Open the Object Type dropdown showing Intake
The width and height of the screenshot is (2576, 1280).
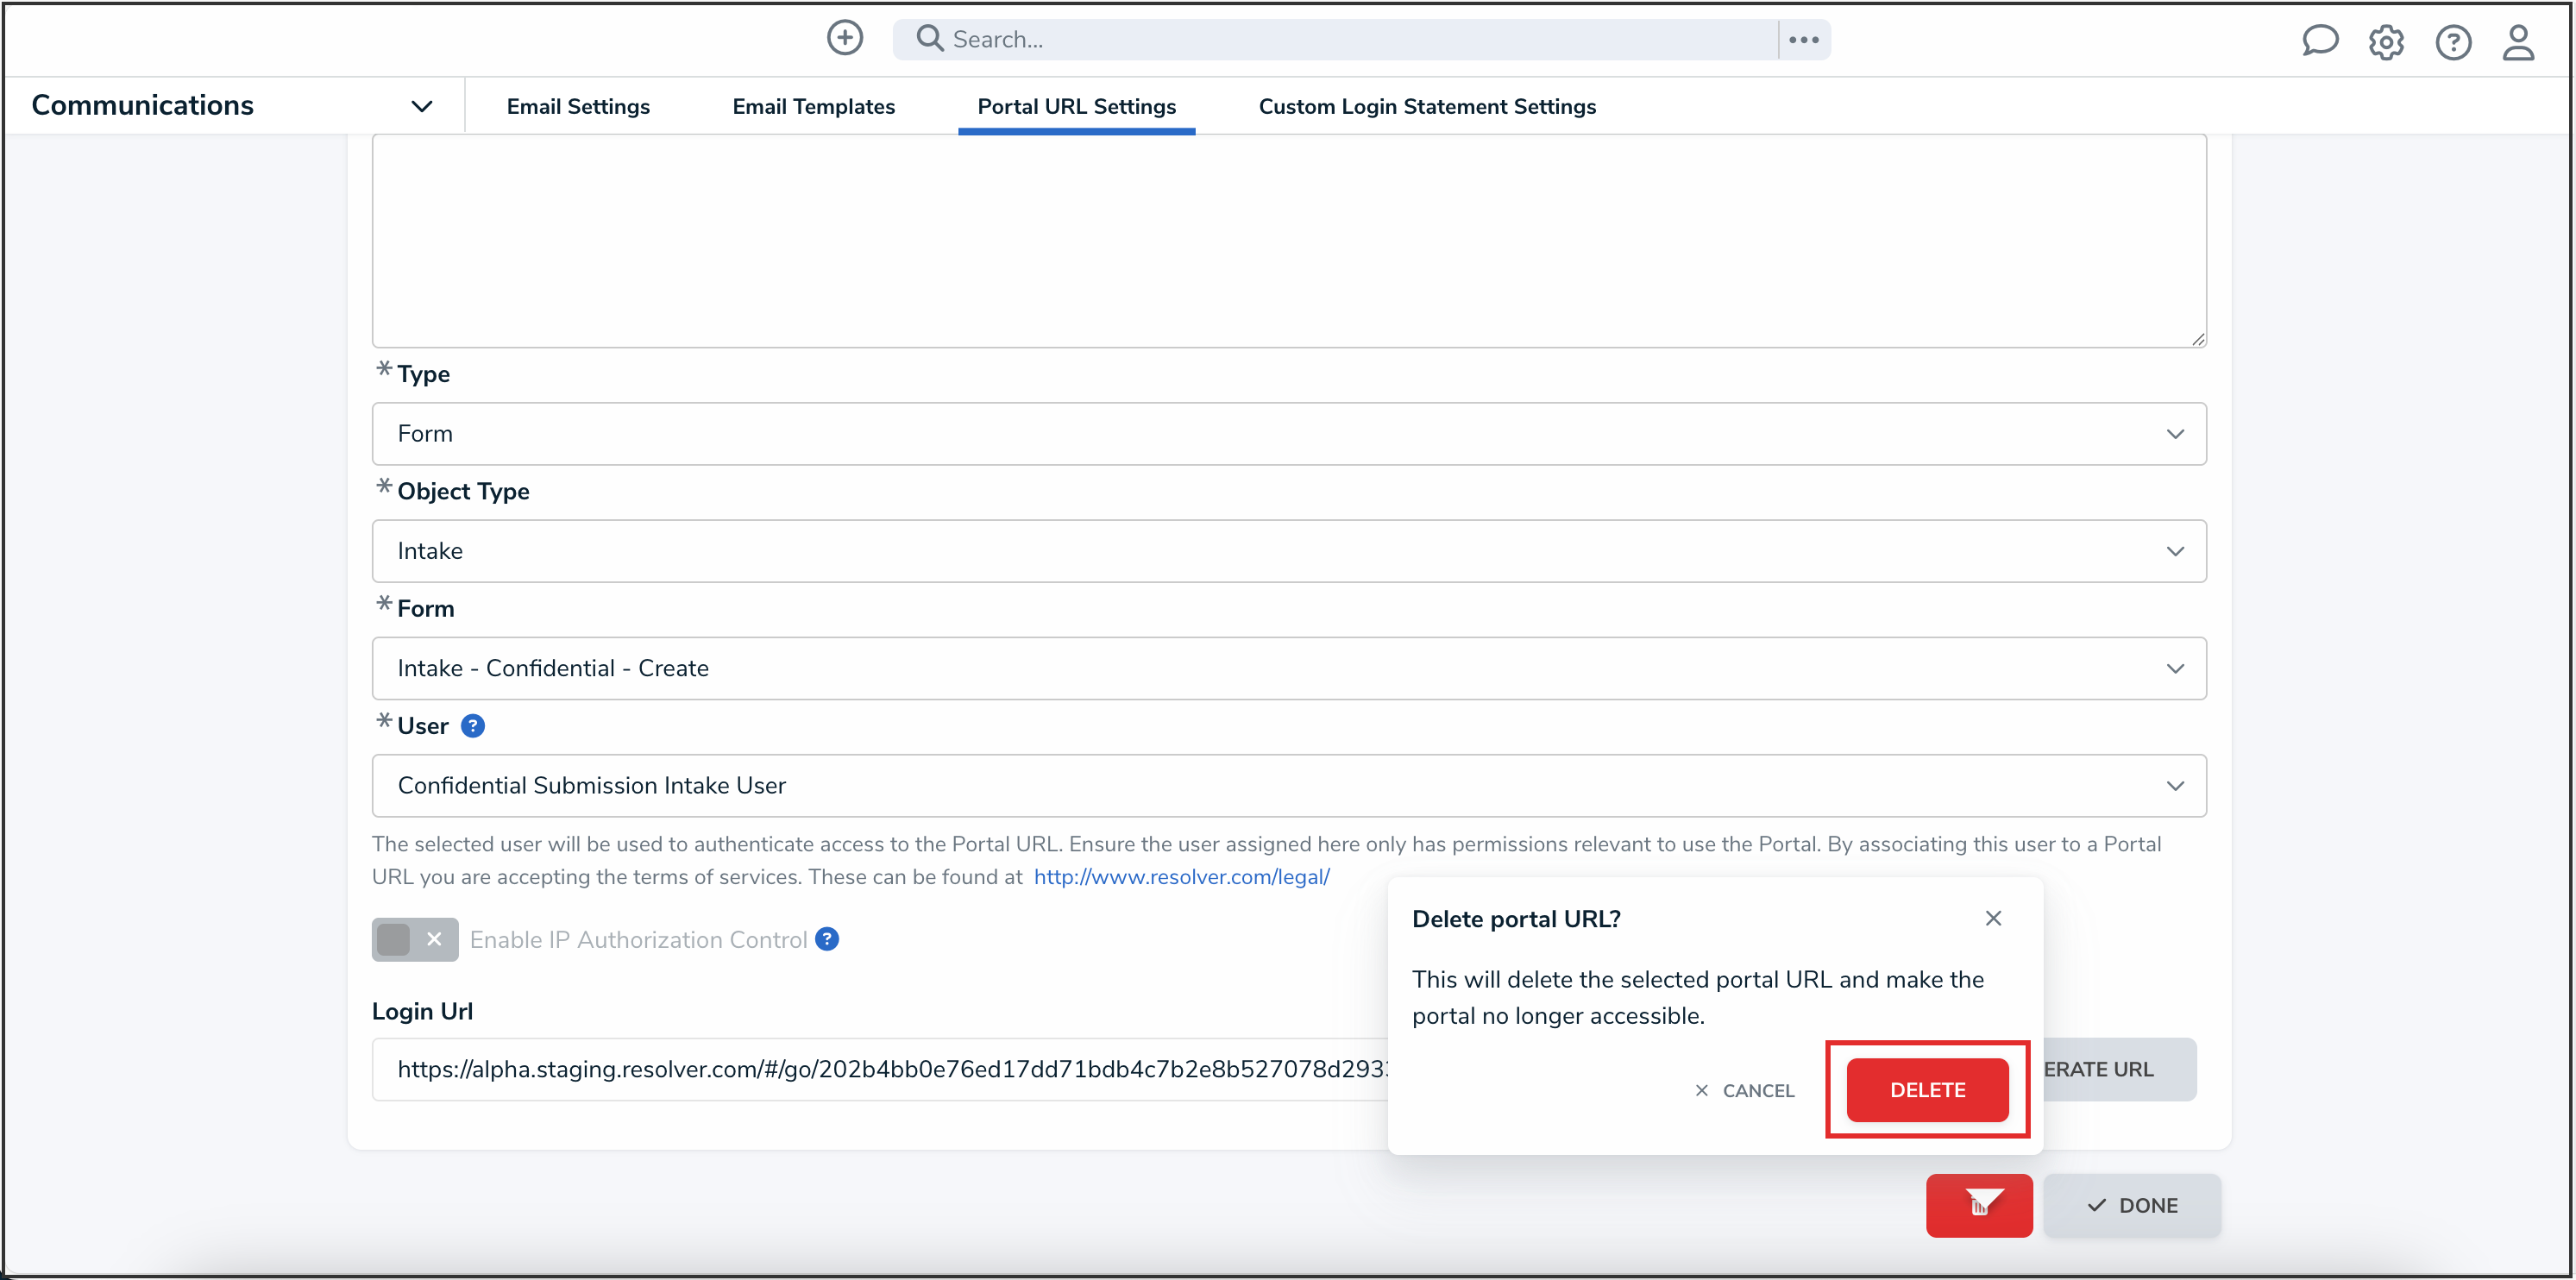pos(1288,551)
